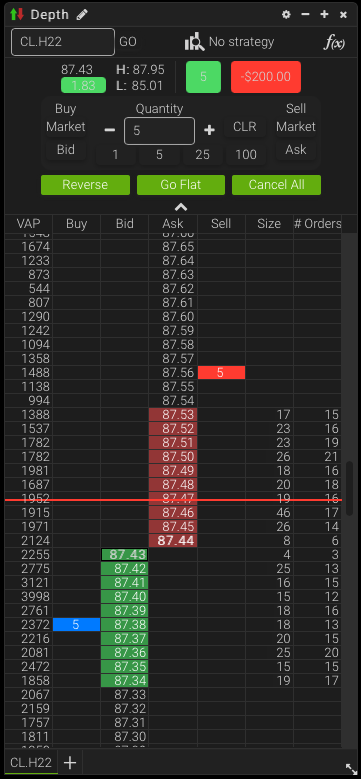Add a new tab with plus button
This screenshot has height=779, width=361.
pos(70,763)
